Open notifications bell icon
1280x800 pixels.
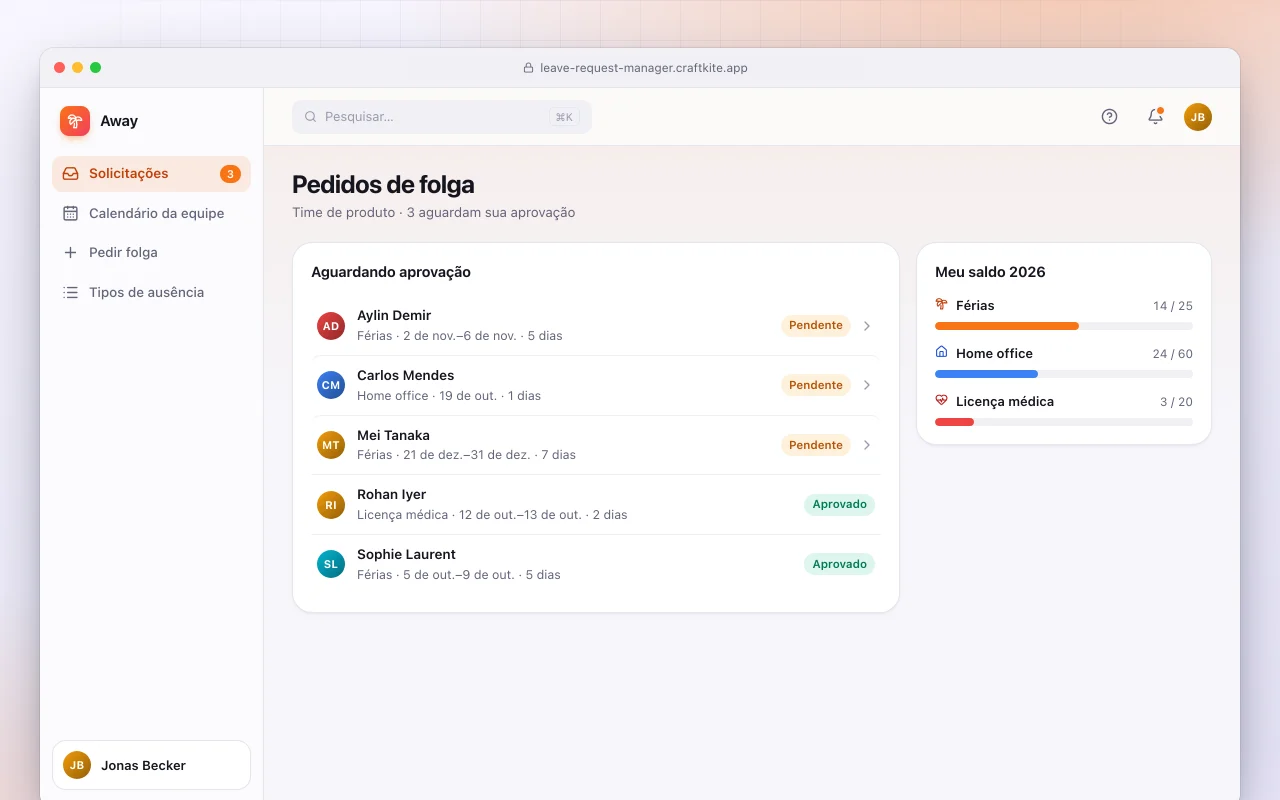point(1155,117)
